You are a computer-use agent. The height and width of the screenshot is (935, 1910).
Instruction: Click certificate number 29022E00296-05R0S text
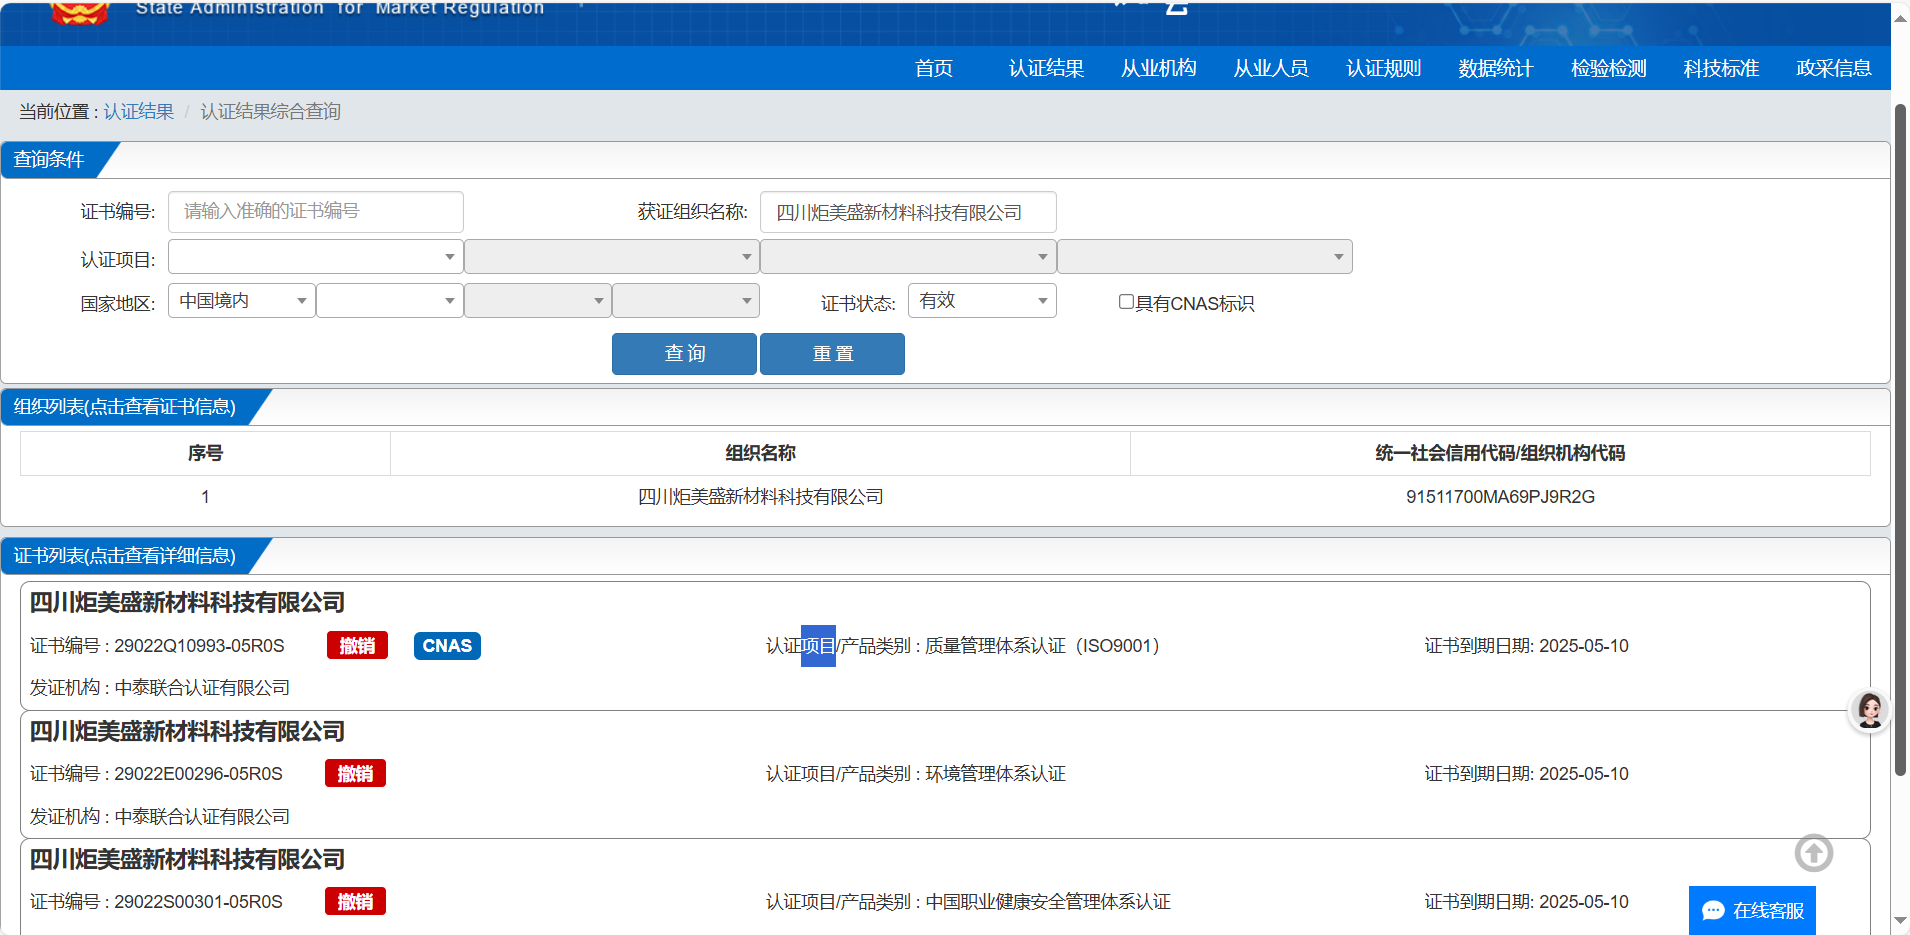pos(198,774)
